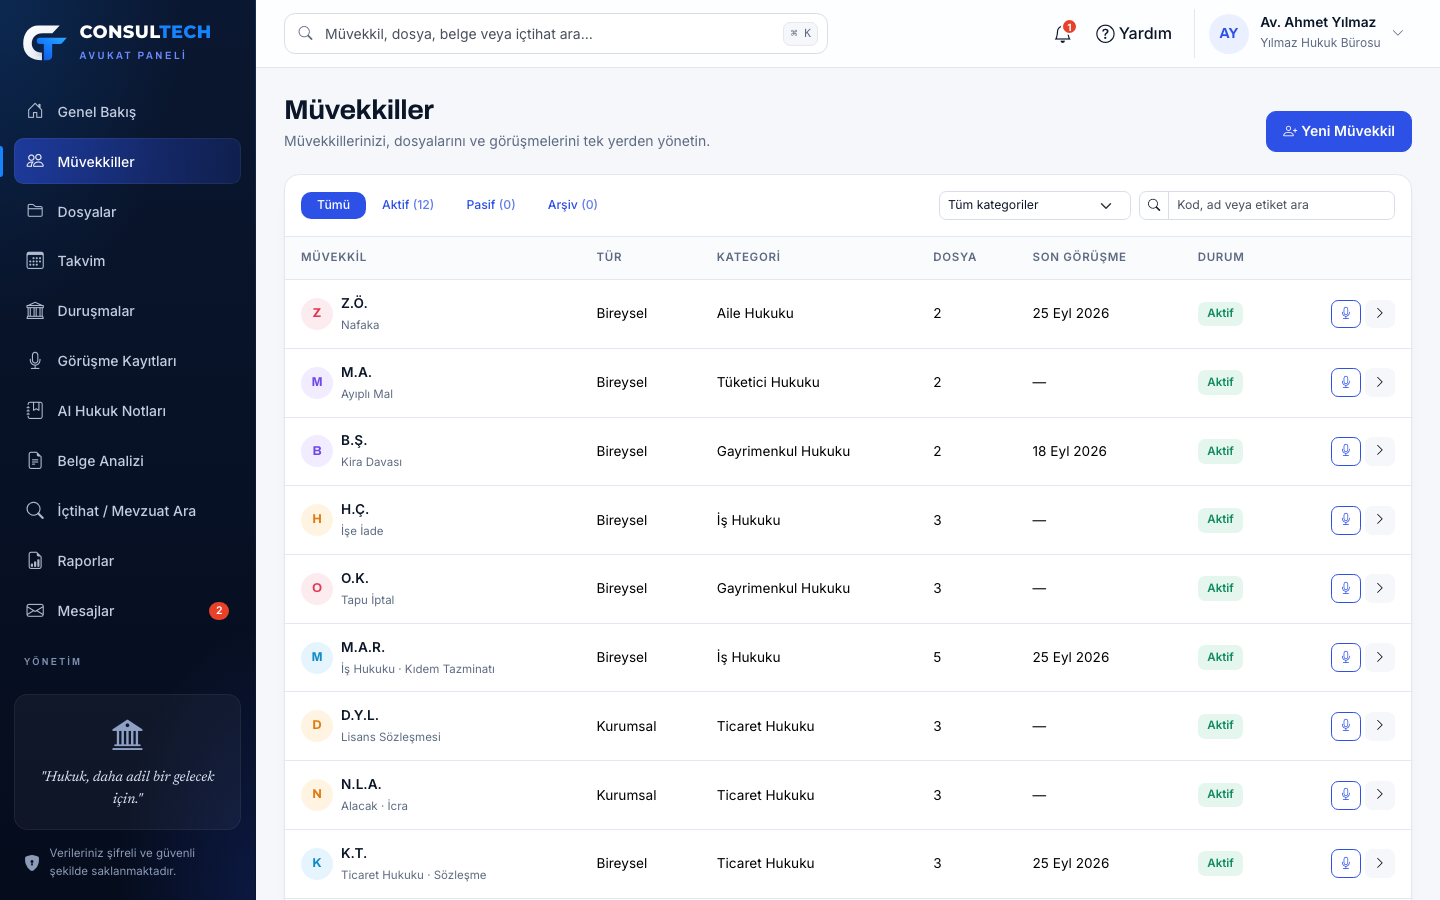Open AI Hukuk Notları icon in sidebar
The height and width of the screenshot is (900, 1440).
click(x=35, y=411)
